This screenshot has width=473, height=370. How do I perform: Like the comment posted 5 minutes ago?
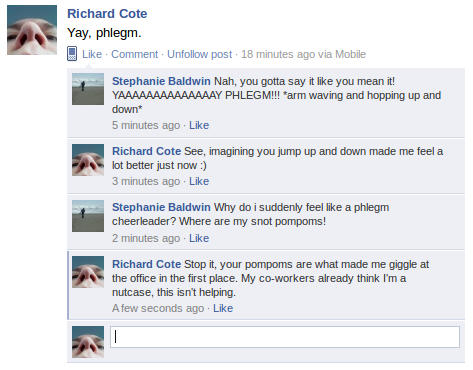point(199,125)
